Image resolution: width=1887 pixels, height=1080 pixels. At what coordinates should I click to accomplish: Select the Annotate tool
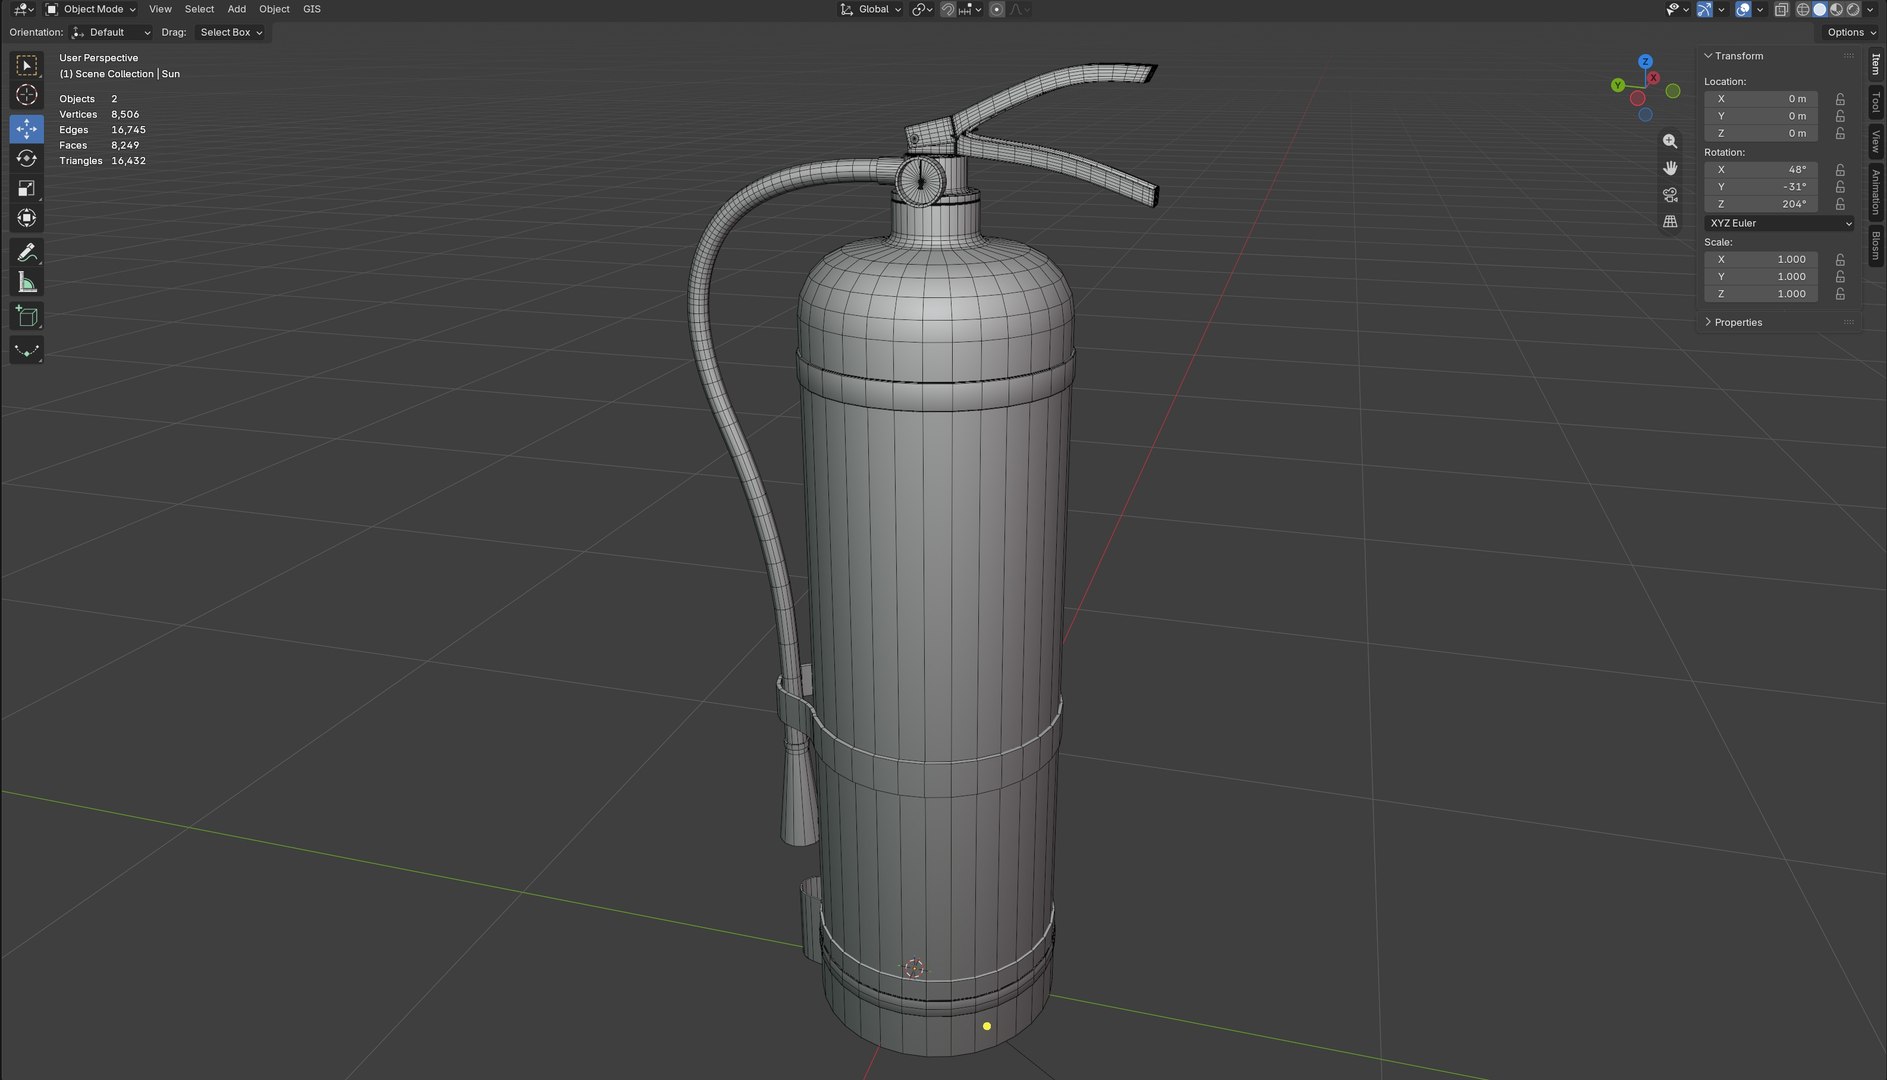pyautogui.click(x=27, y=252)
